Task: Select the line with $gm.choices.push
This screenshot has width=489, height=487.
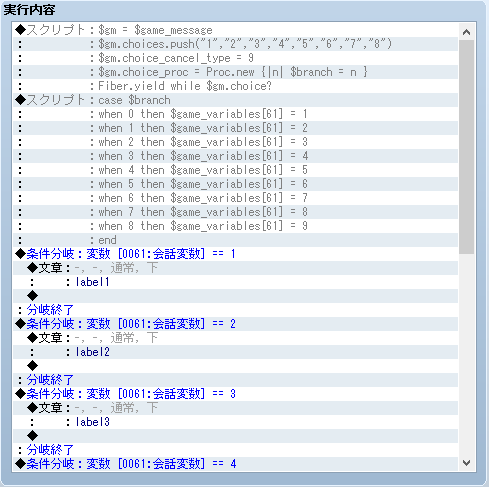Action: click(x=236, y=44)
